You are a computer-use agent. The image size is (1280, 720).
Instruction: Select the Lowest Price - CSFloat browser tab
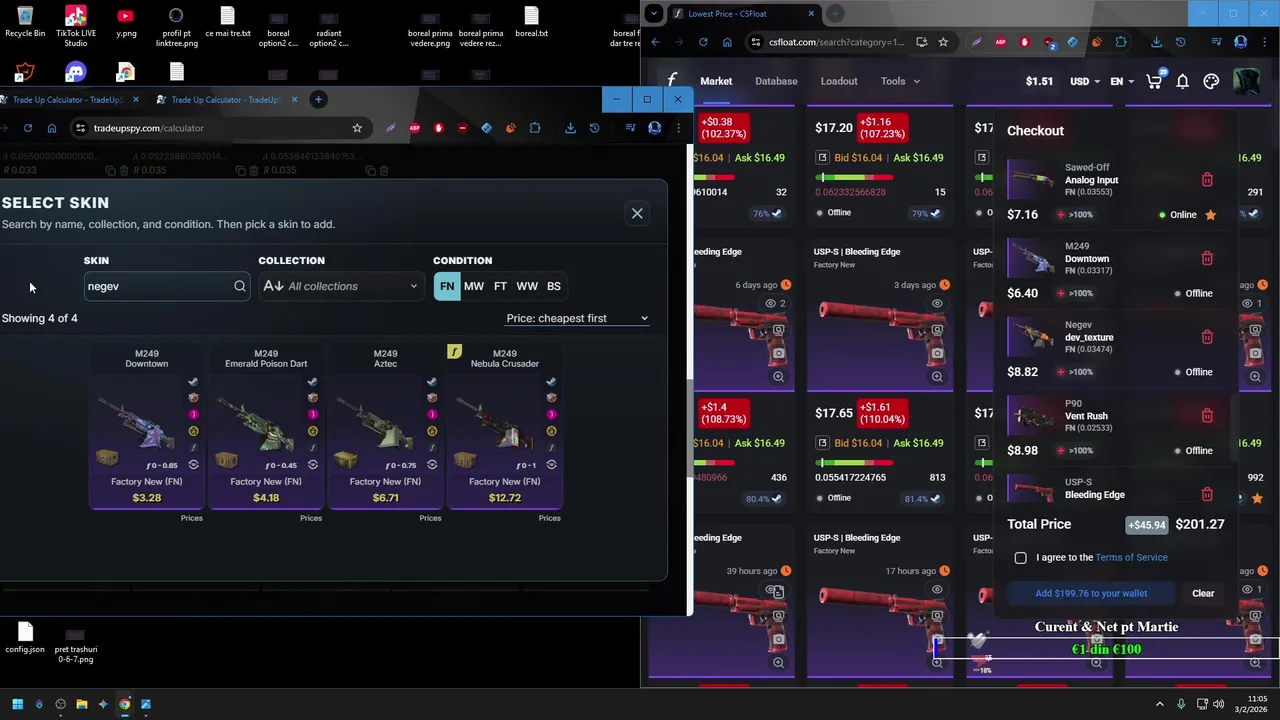click(x=743, y=13)
